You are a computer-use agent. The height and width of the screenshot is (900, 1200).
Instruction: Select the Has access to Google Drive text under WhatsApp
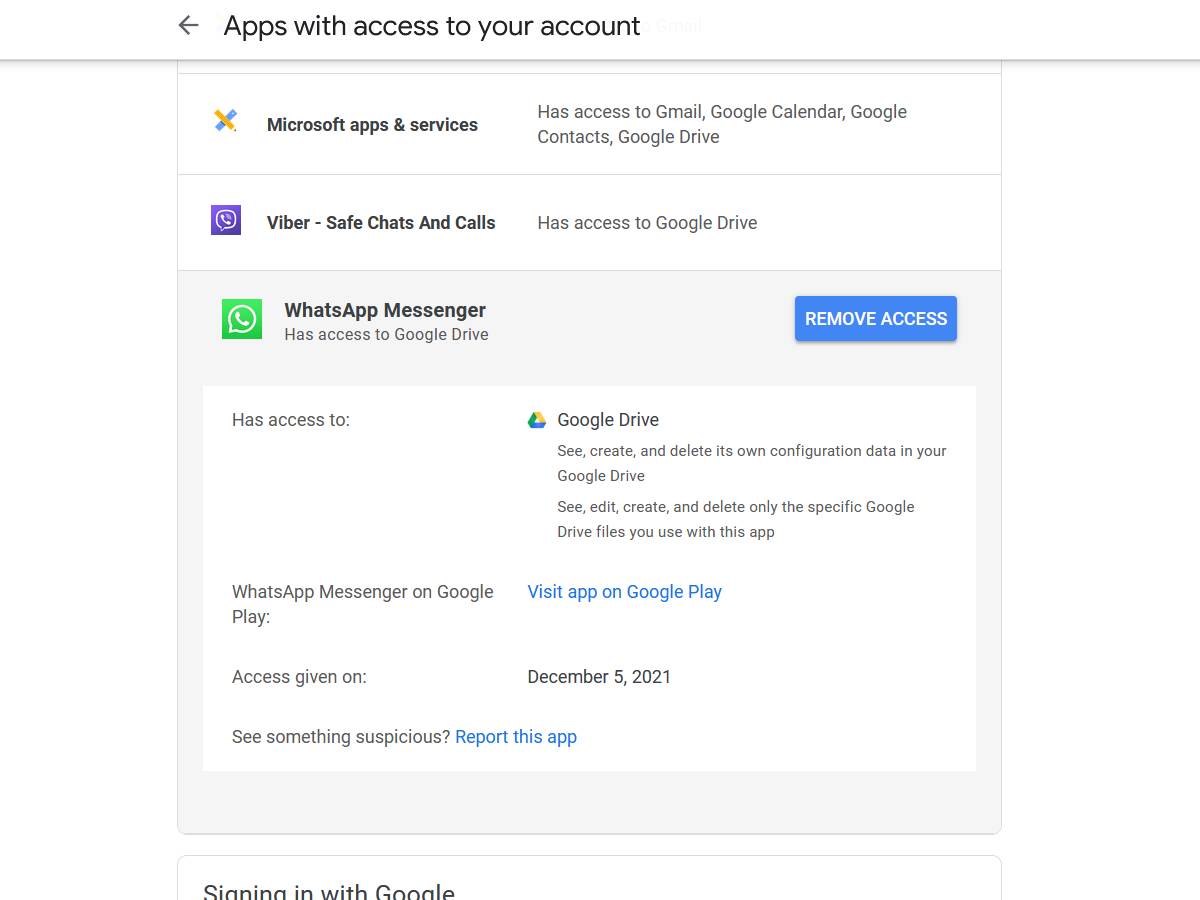point(386,334)
